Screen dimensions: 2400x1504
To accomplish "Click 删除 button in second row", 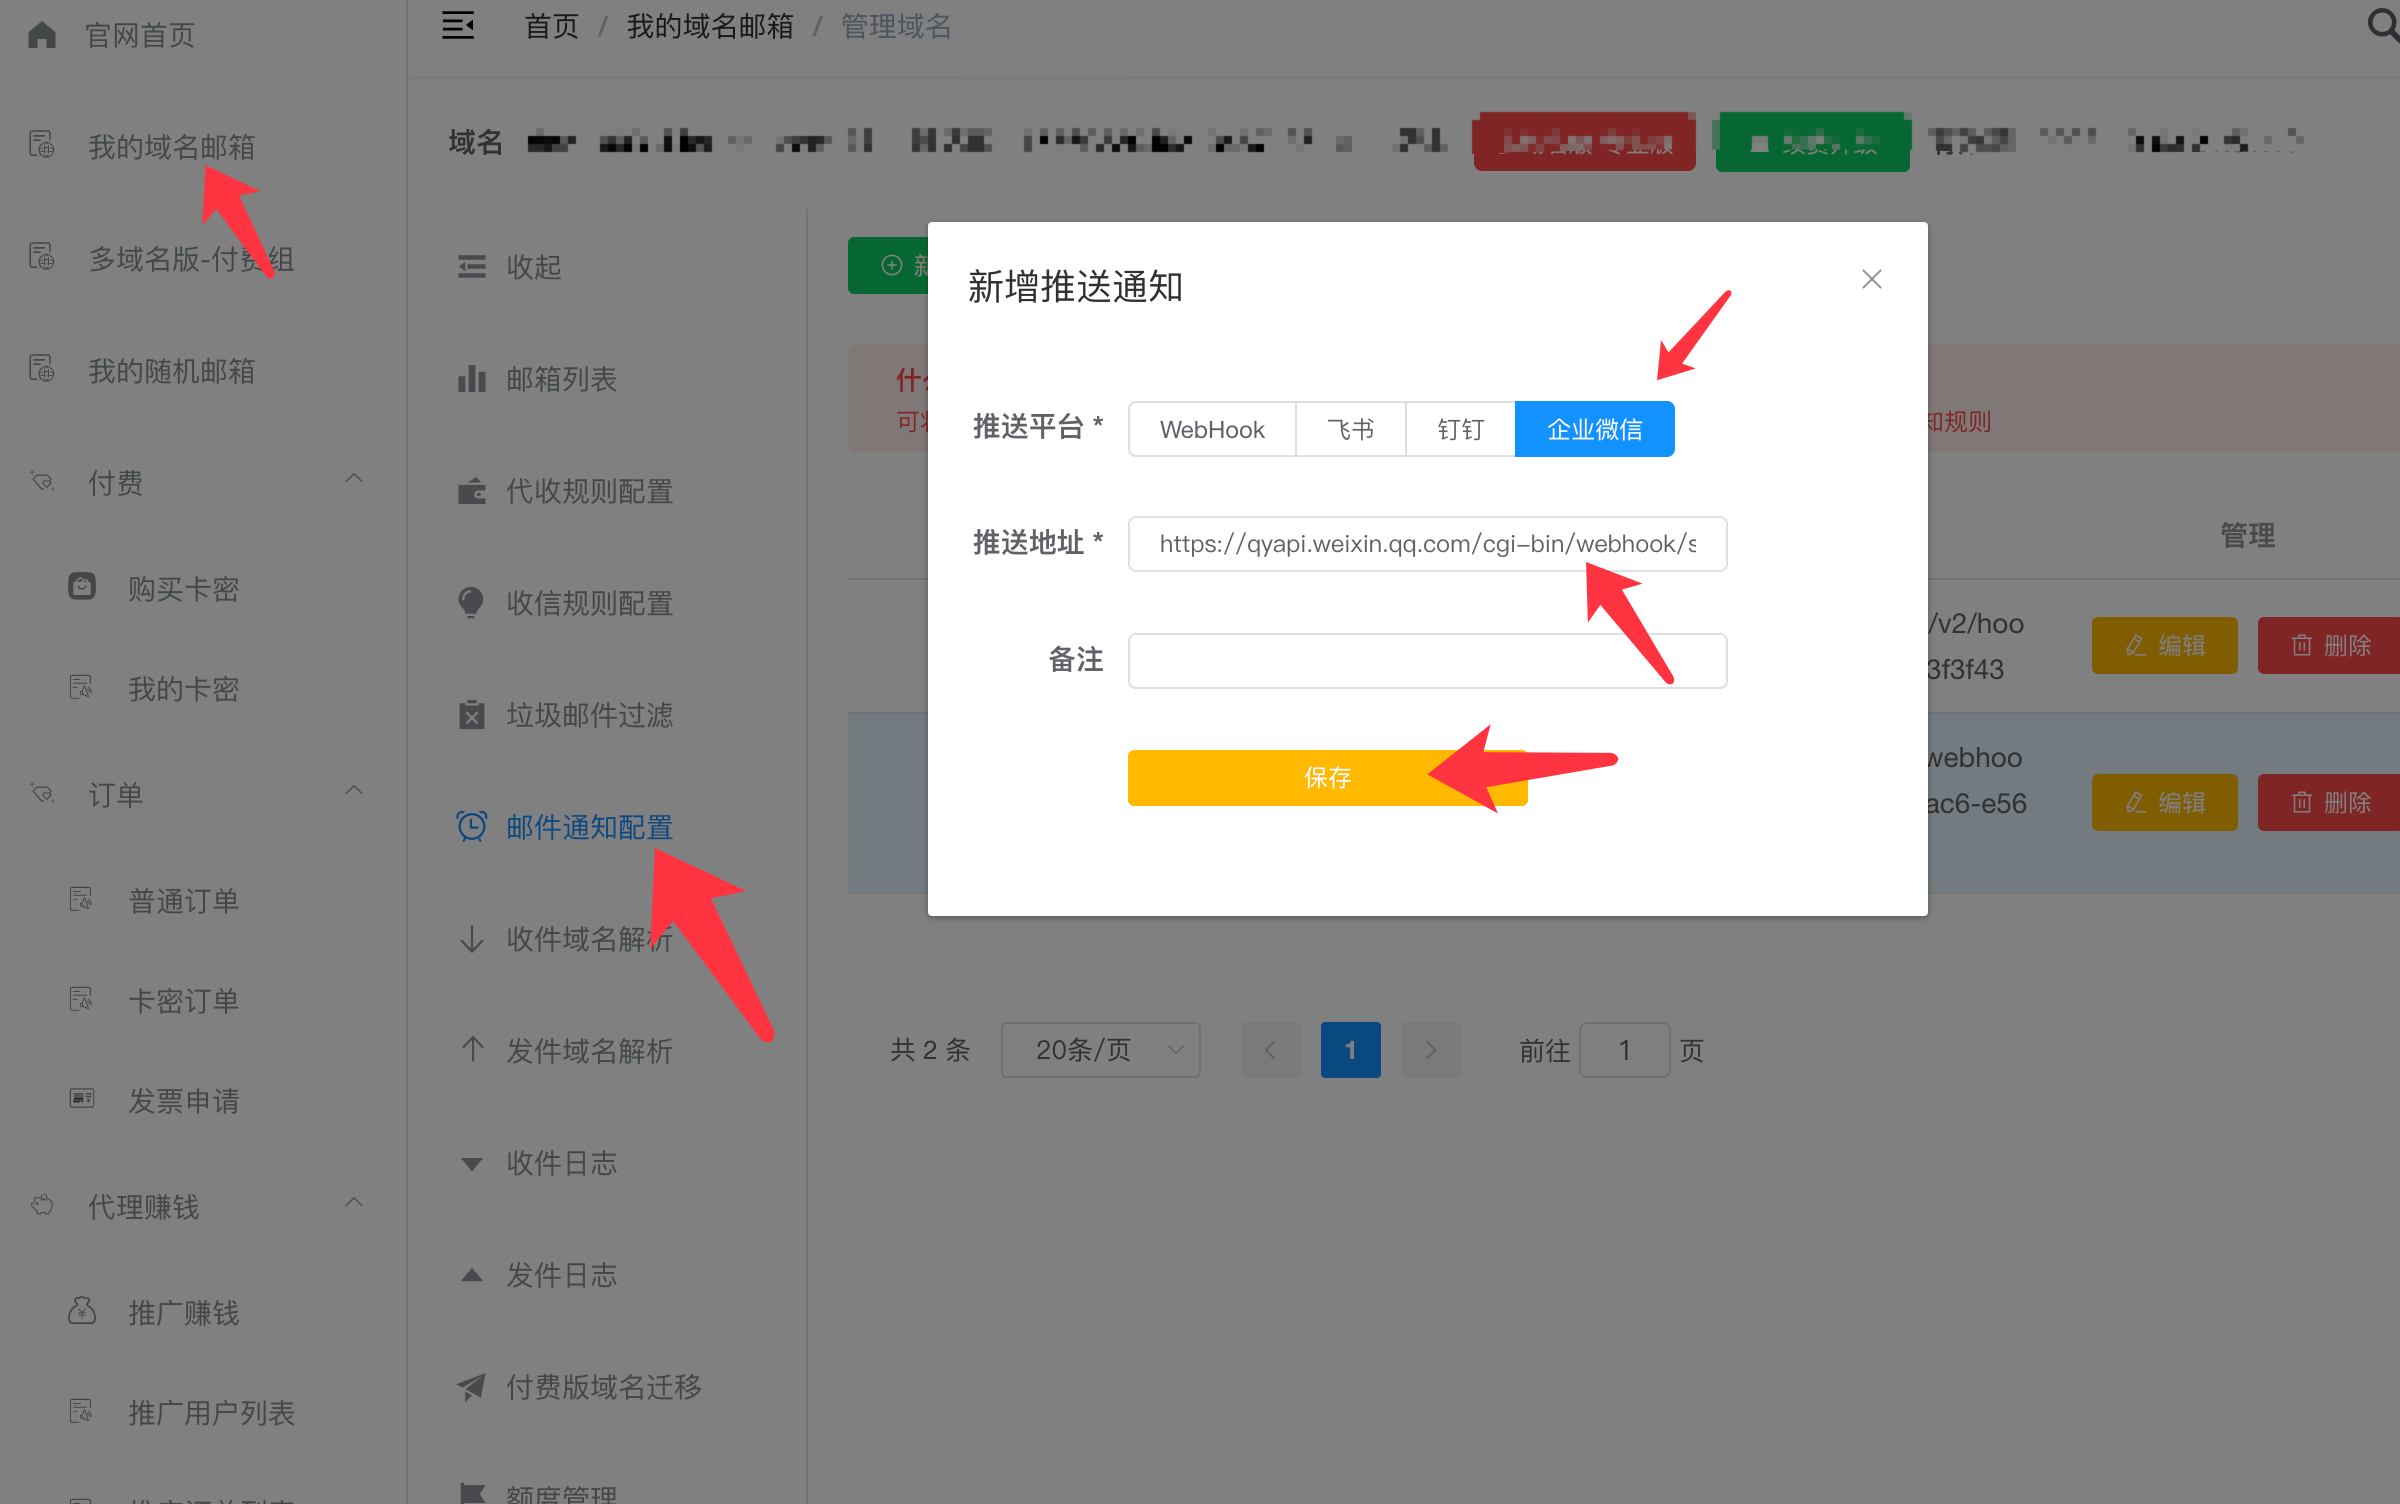I will click(2329, 803).
